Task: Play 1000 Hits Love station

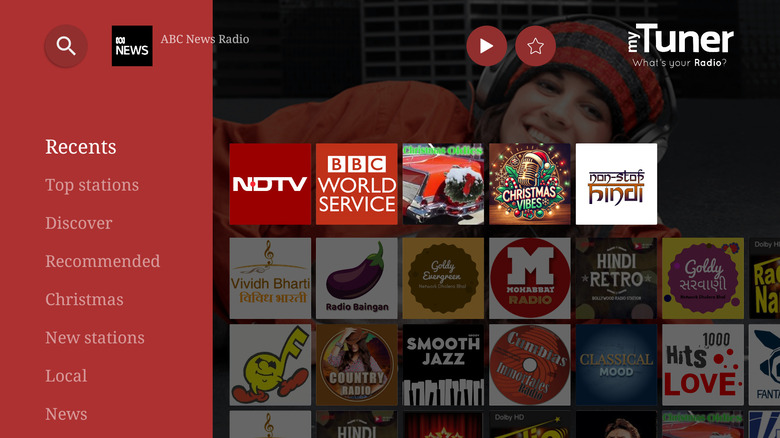Action: 703,365
